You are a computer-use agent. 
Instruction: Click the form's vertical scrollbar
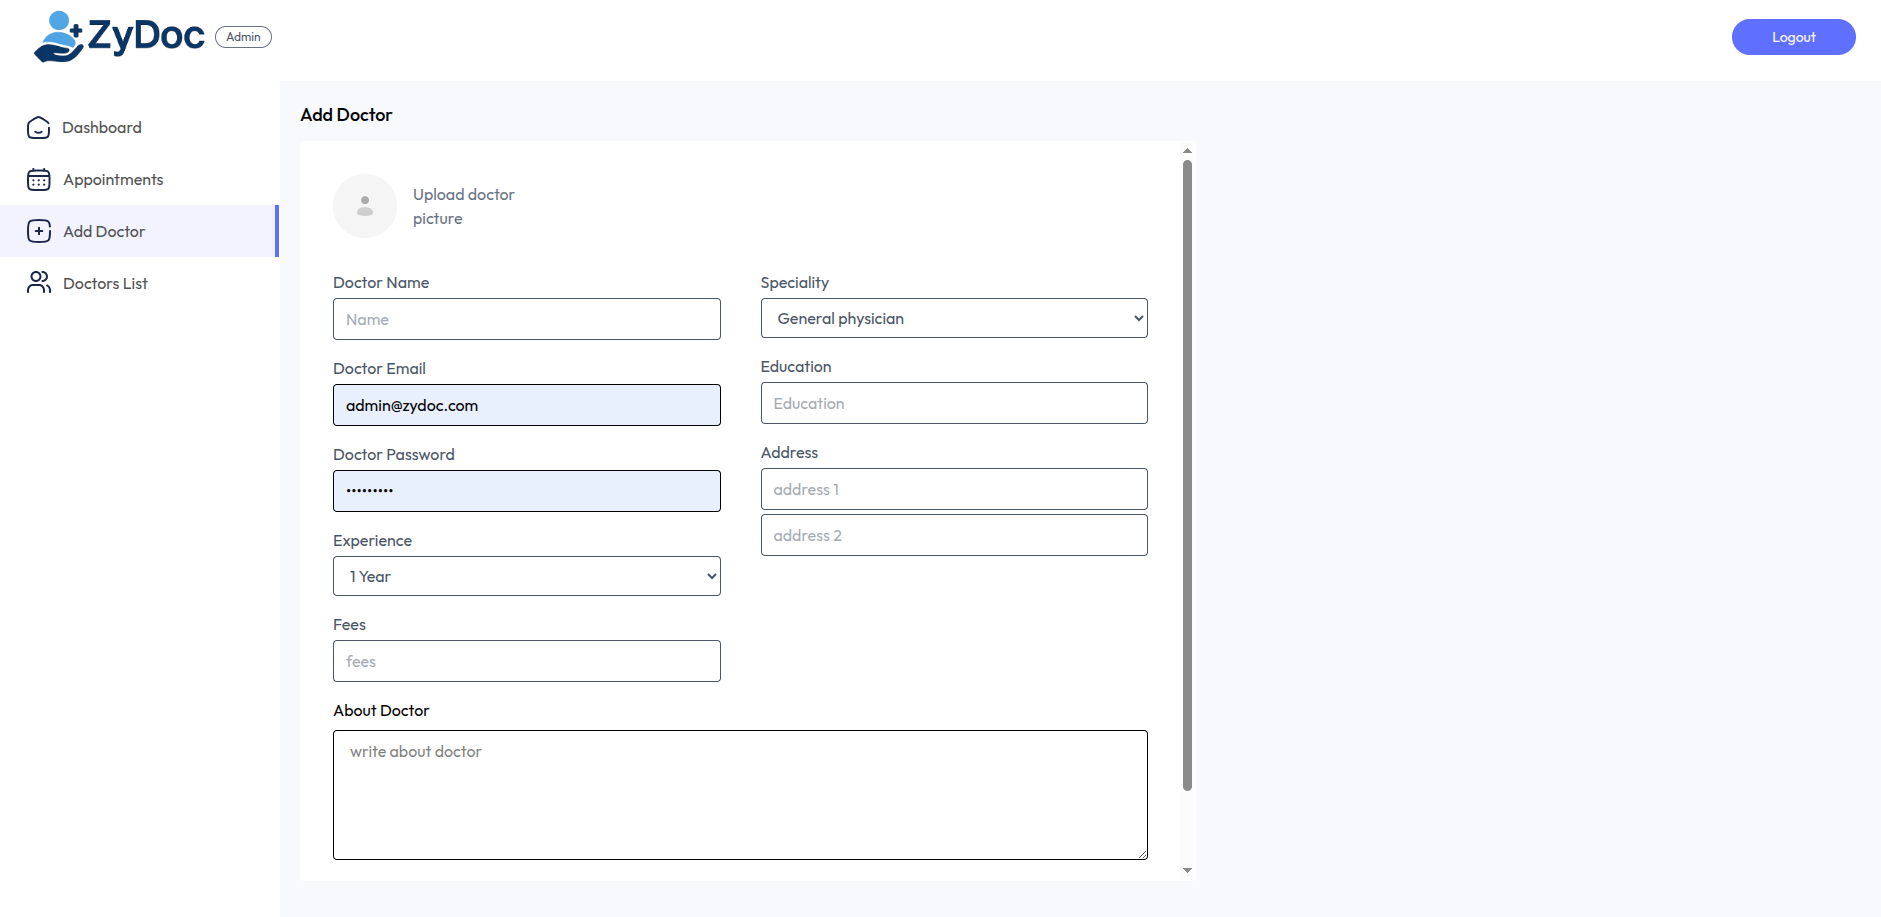pos(1187,475)
